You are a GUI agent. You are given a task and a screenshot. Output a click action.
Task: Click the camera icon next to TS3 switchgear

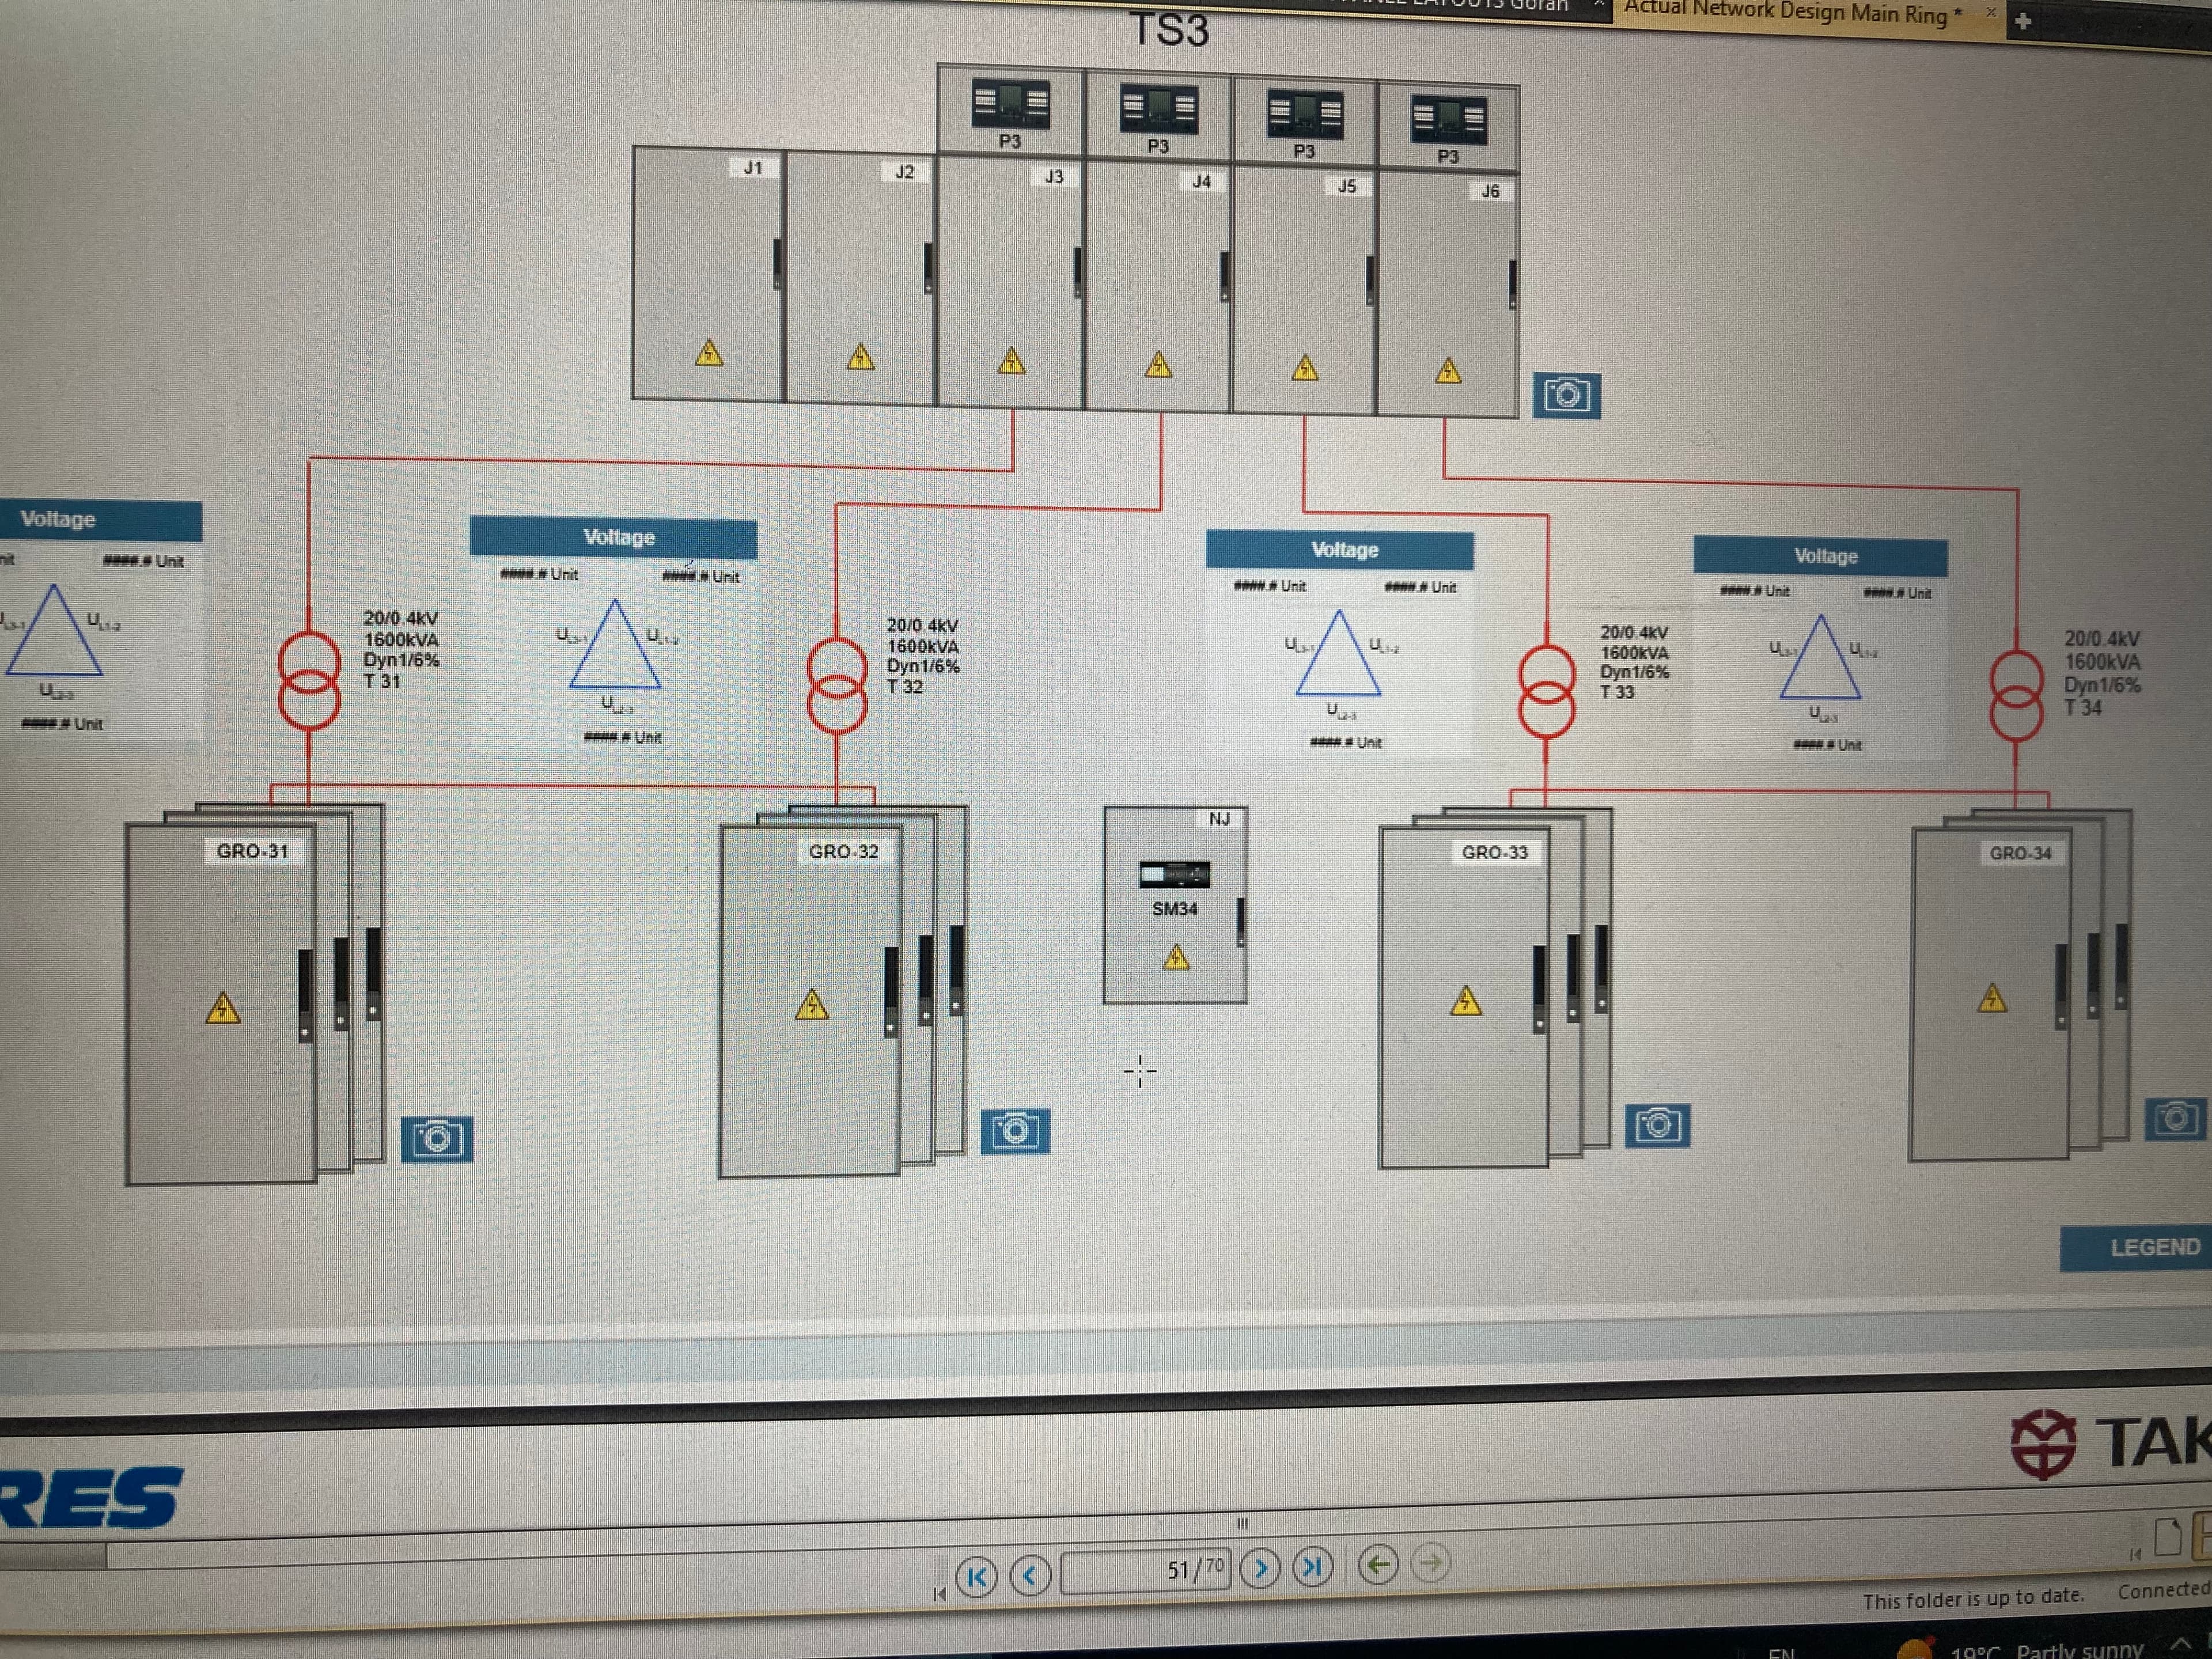(1566, 395)
